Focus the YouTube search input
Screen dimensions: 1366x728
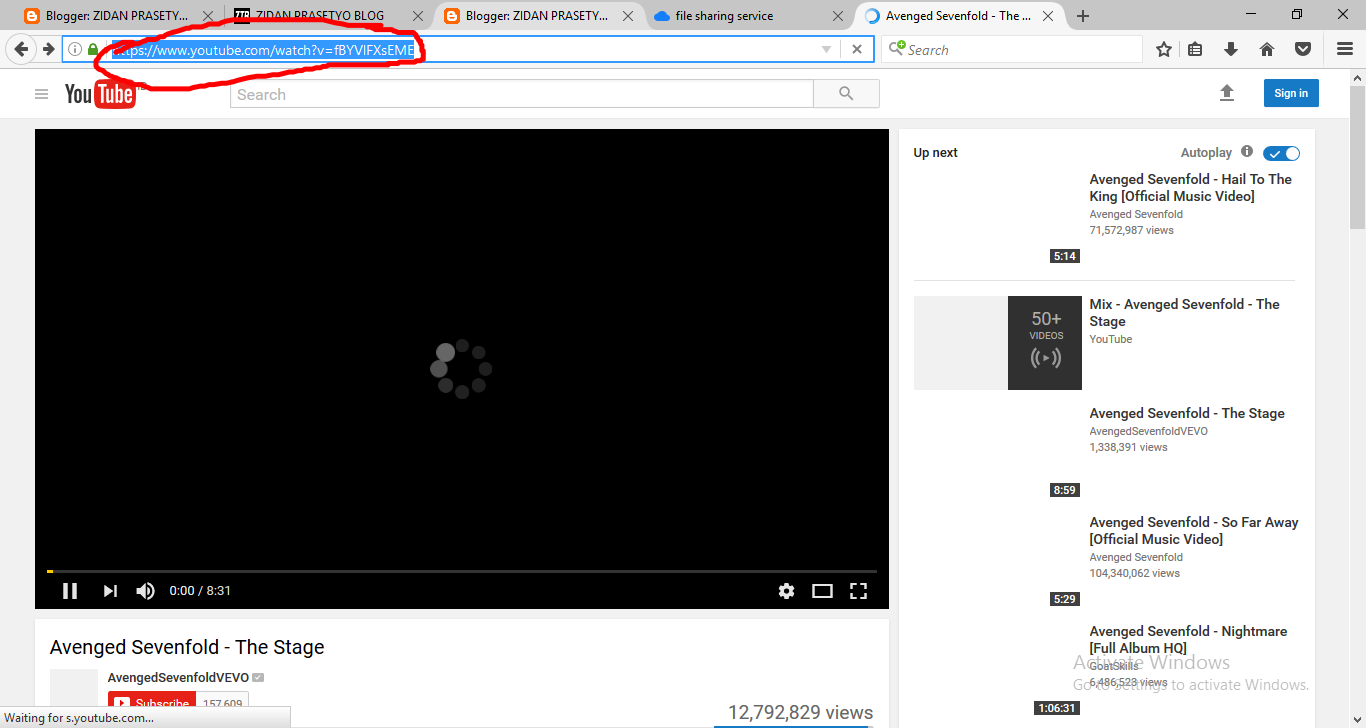point(522,94)
